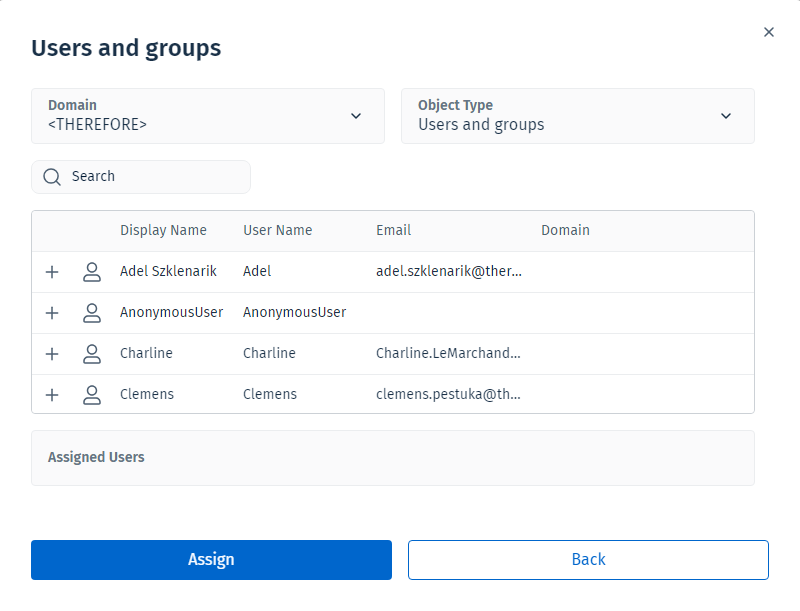Click the Domain dropdown chevron arrow

(x=356, y=116)
